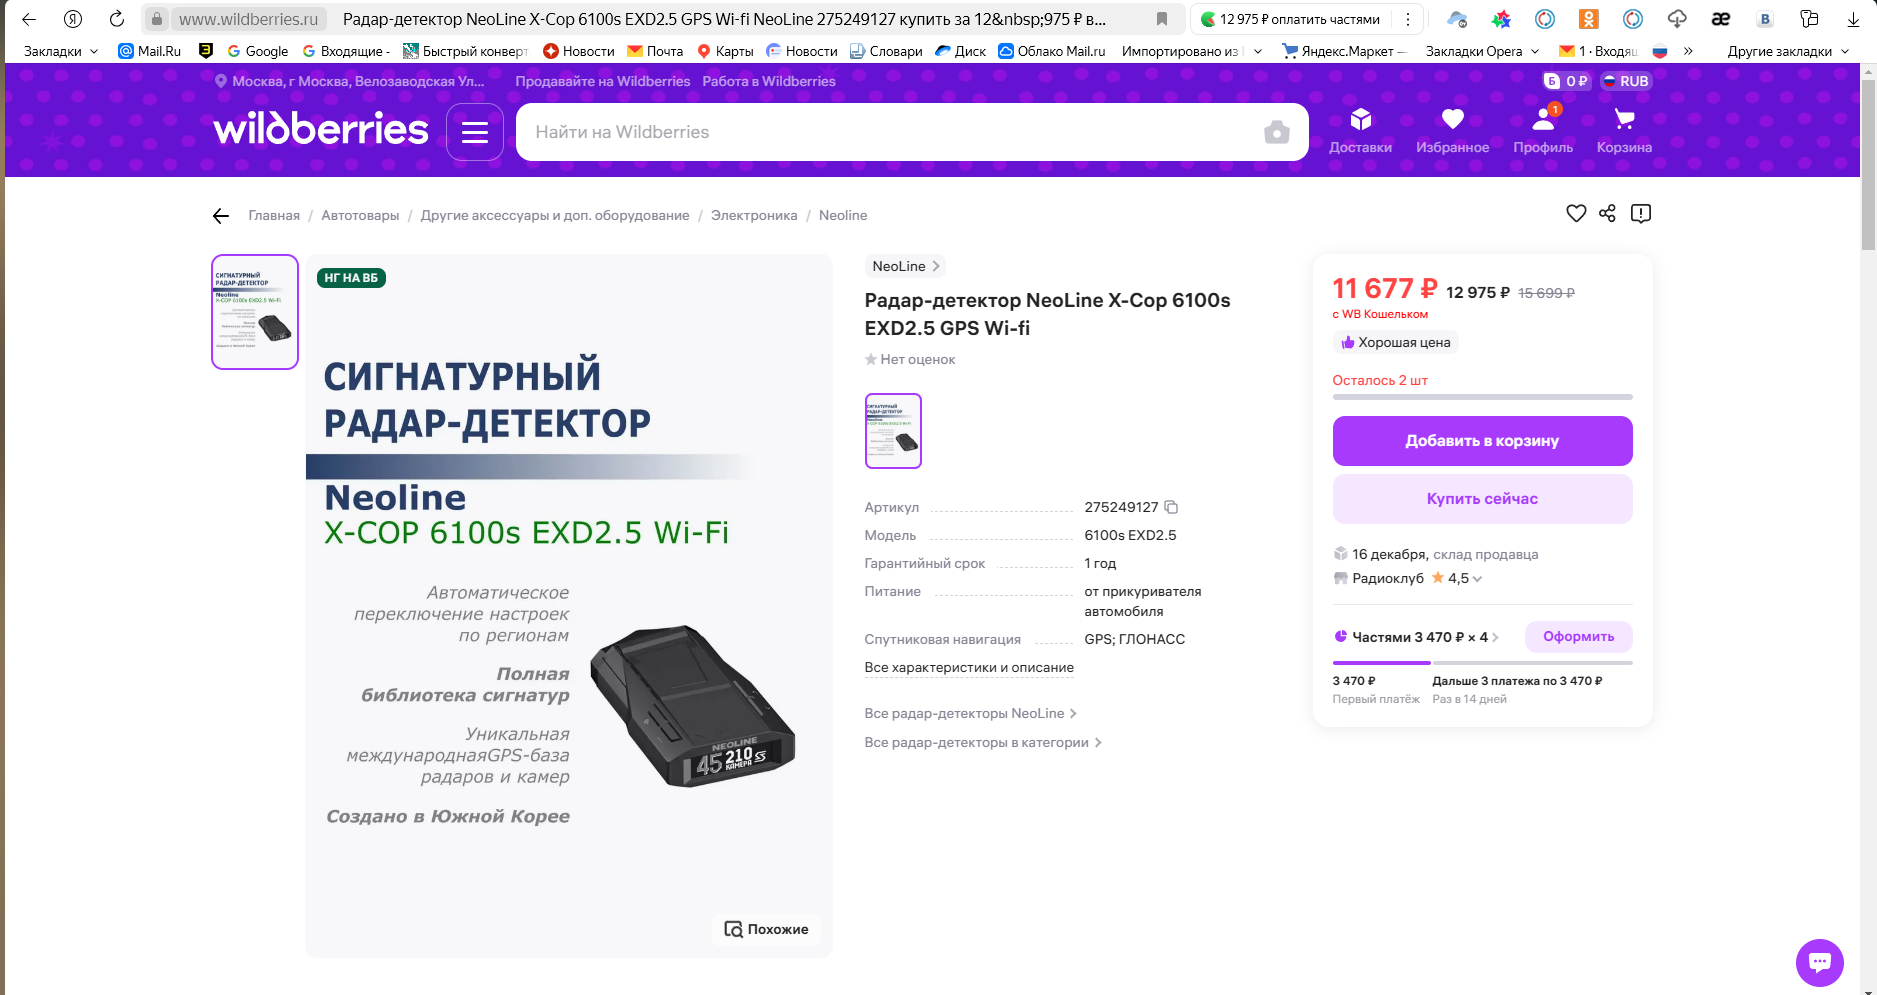The height and width of the screenshot is (995, 1877).
Task: Toggle the RUB currency selector
Action: (x=1626, y=81)
